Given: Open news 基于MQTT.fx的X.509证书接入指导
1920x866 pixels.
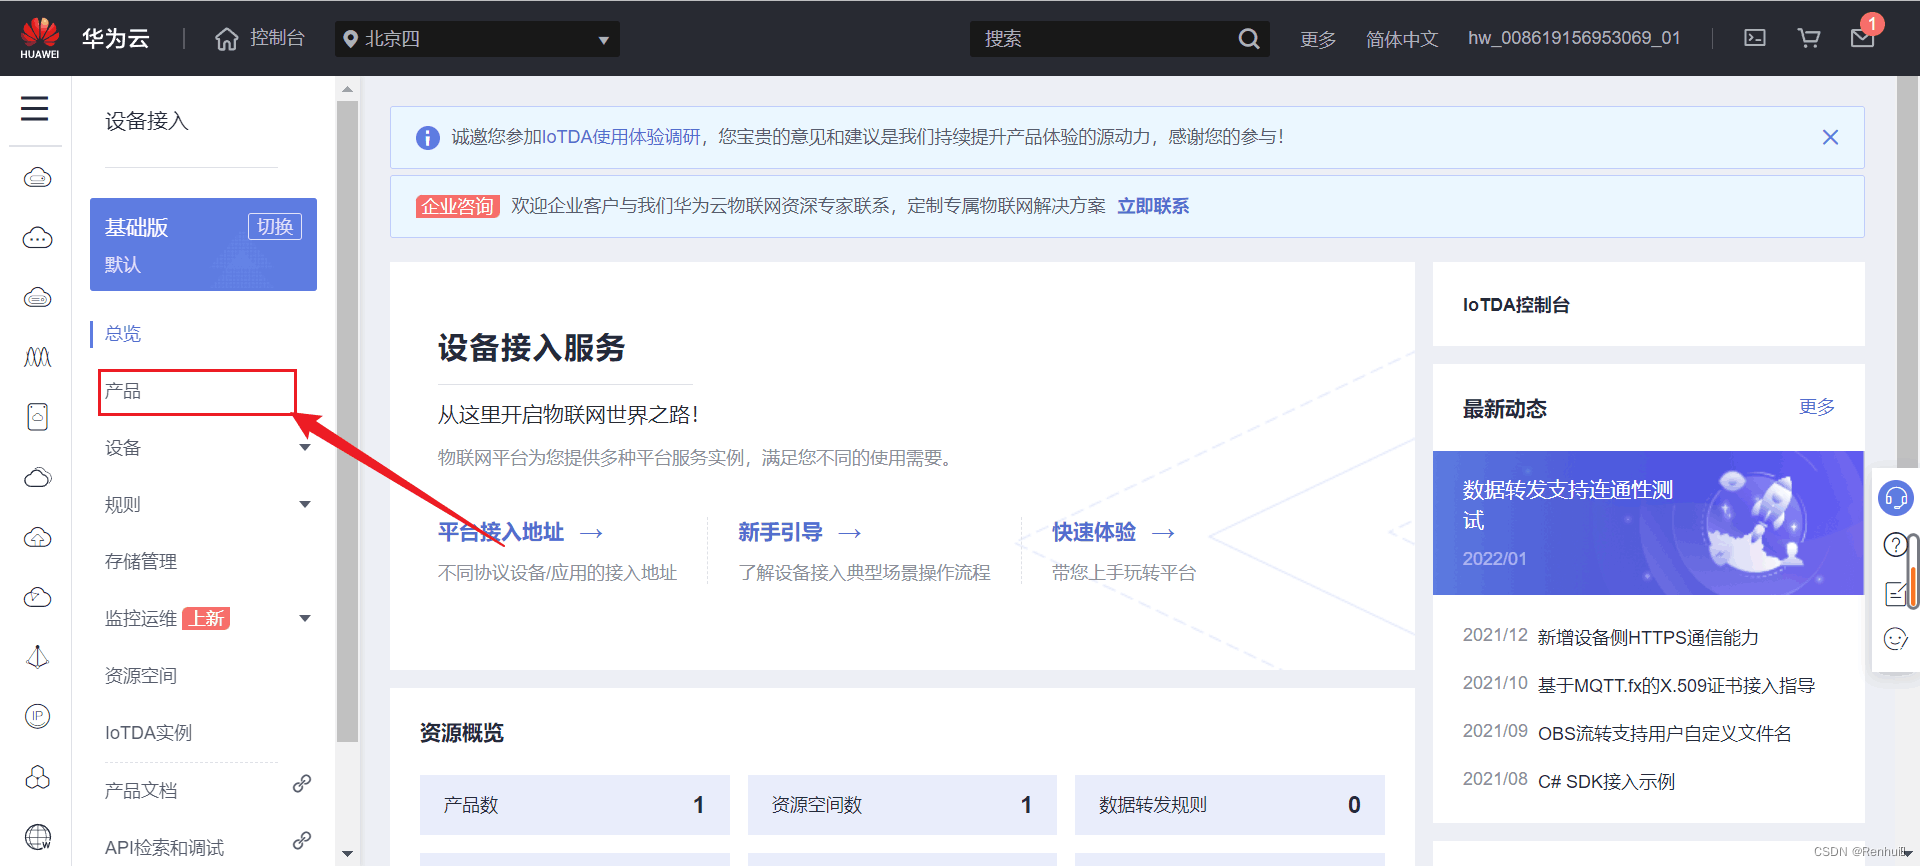Looking at the screenshot, I should point(1676,686).
